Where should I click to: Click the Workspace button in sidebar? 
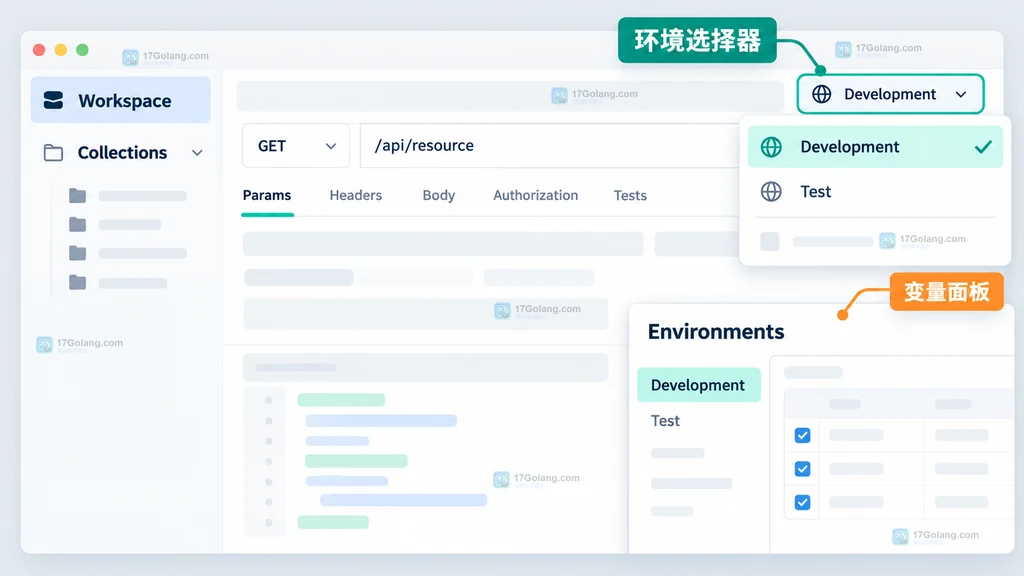click(x=121, y=100)
